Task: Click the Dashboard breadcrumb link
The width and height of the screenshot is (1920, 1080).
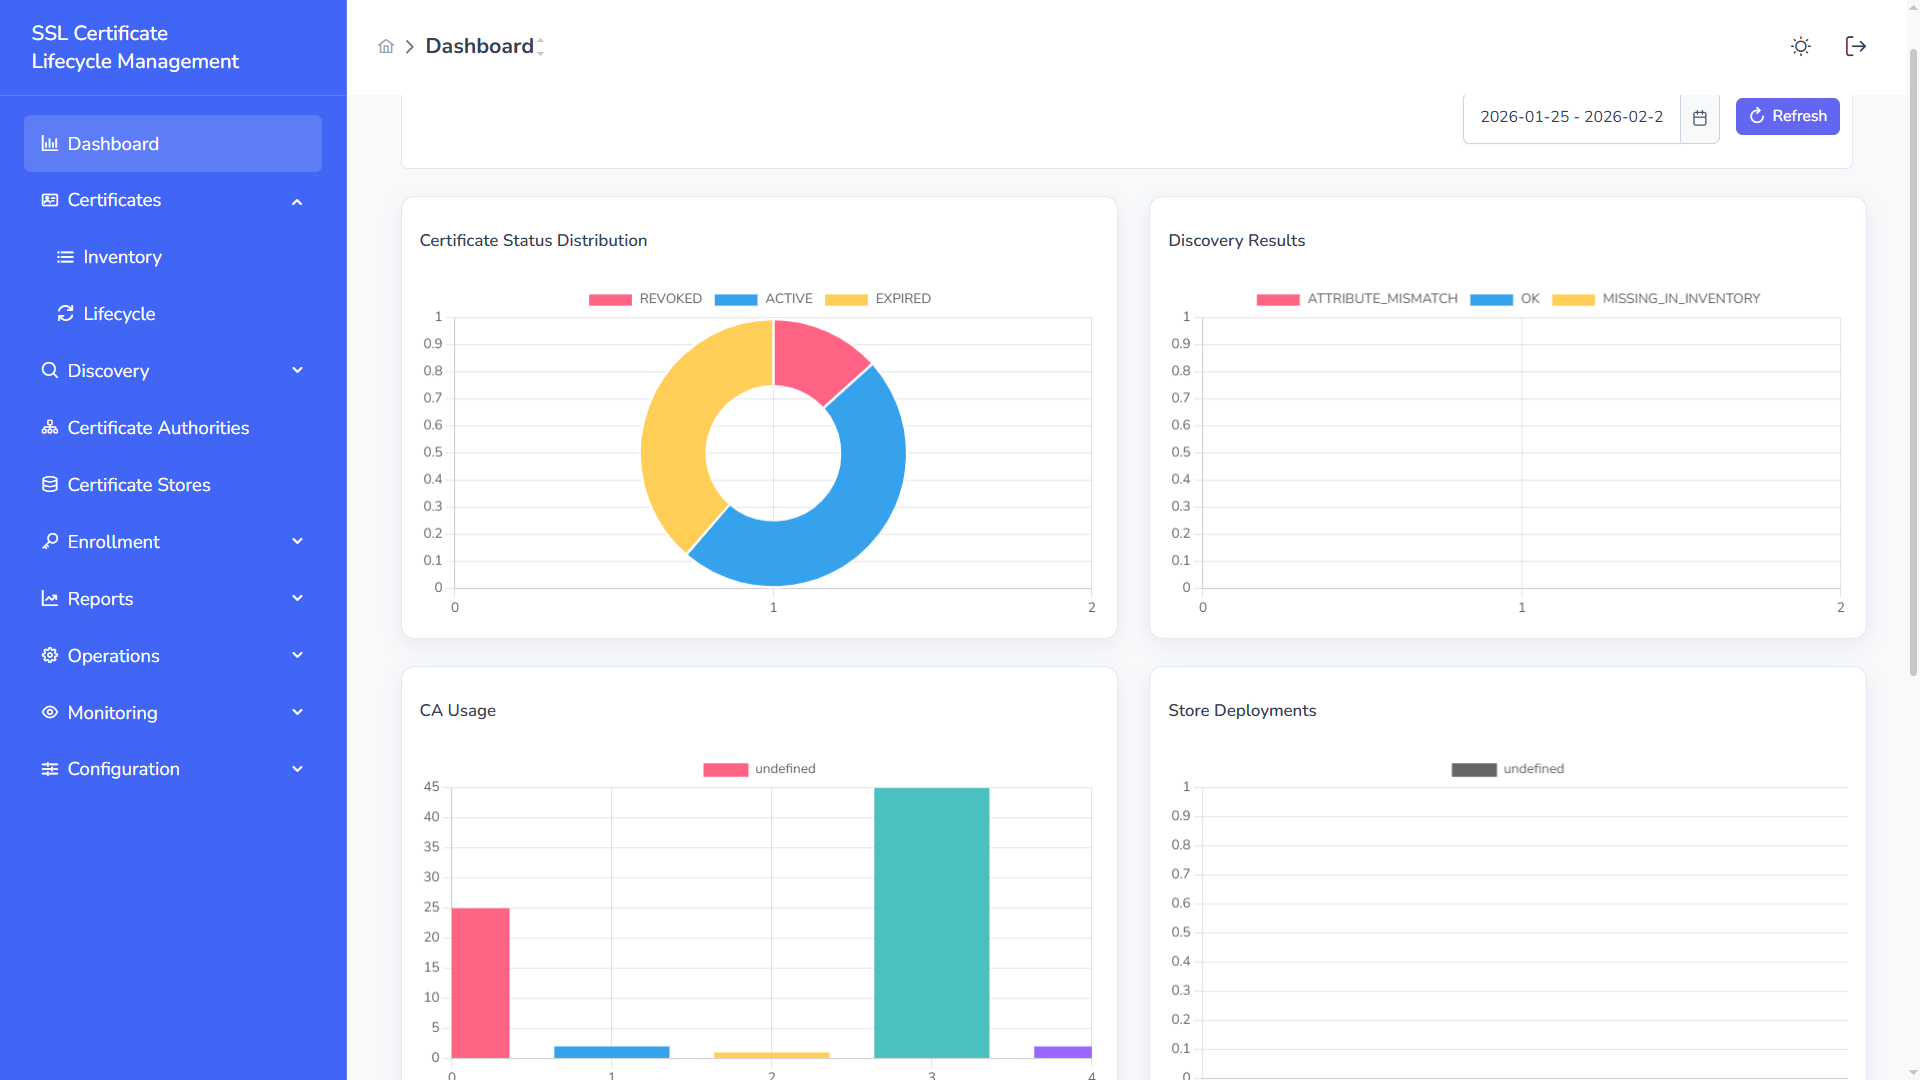Action: click(481, 46)
